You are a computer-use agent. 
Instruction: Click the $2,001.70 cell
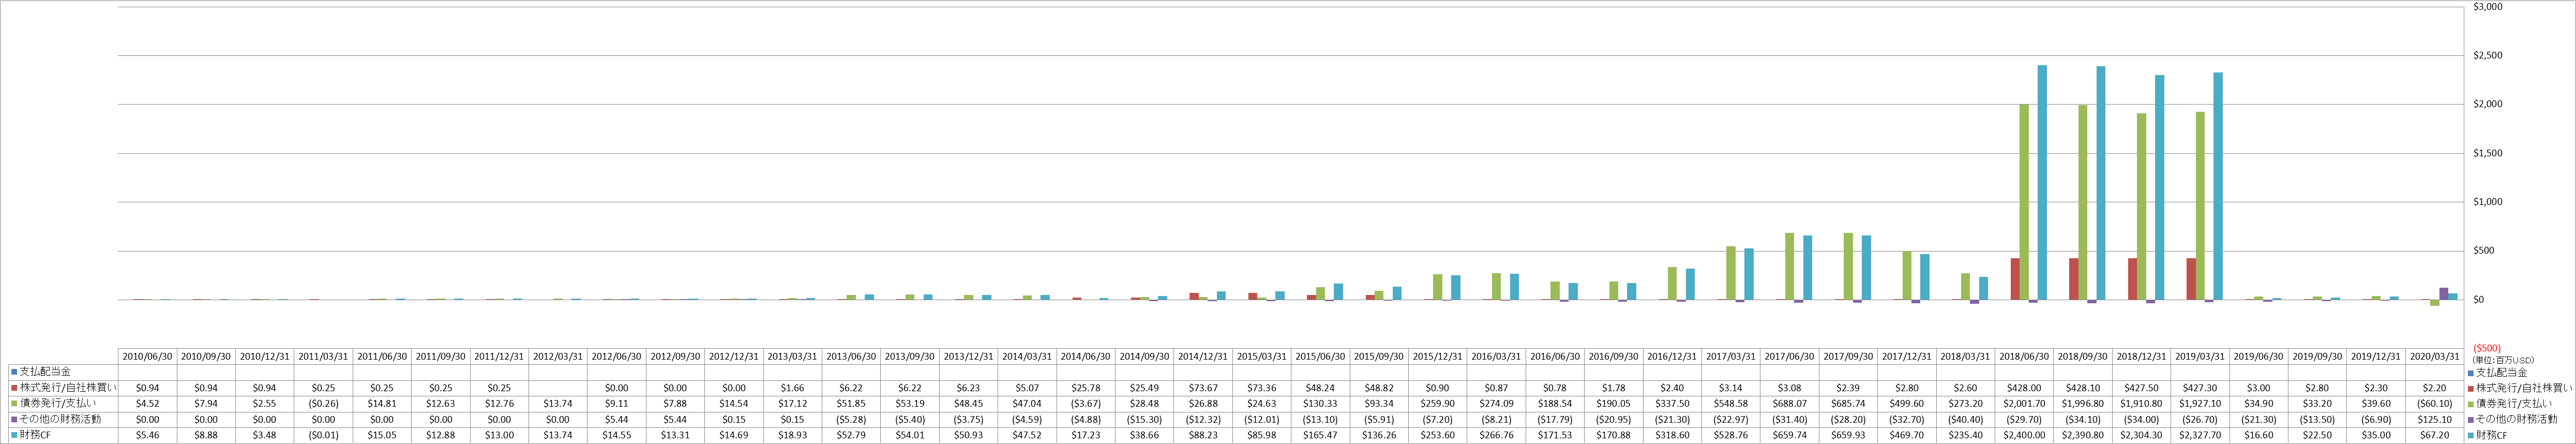coord(2025,403)
